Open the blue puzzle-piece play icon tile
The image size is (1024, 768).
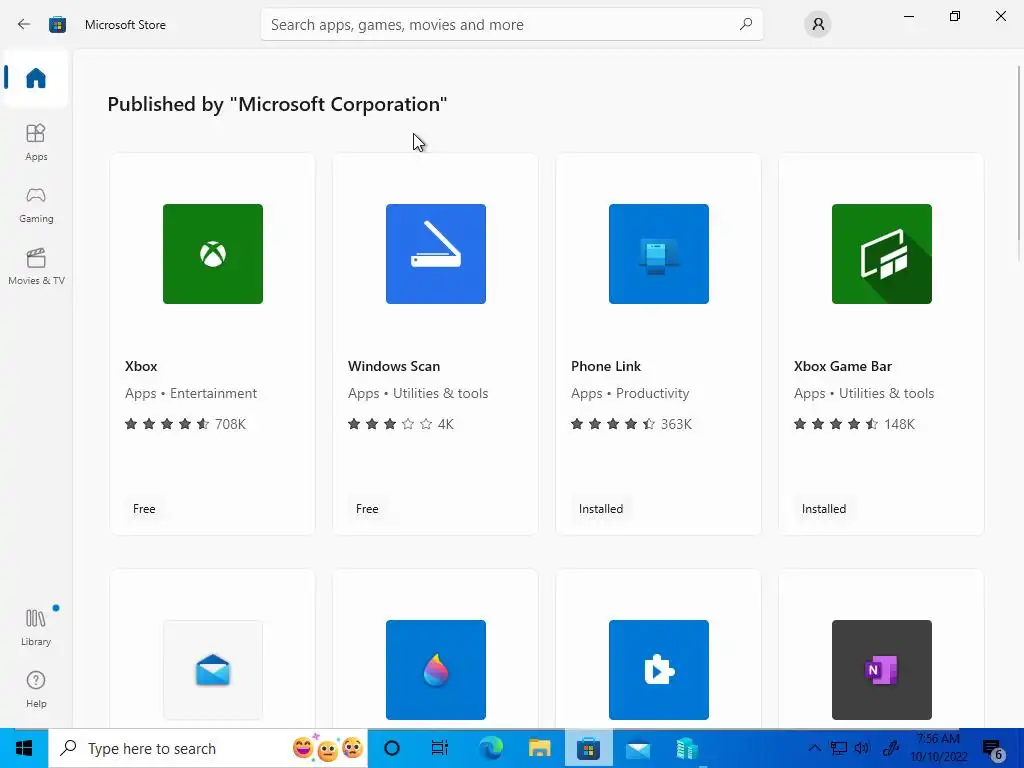[x=658, y=669]
